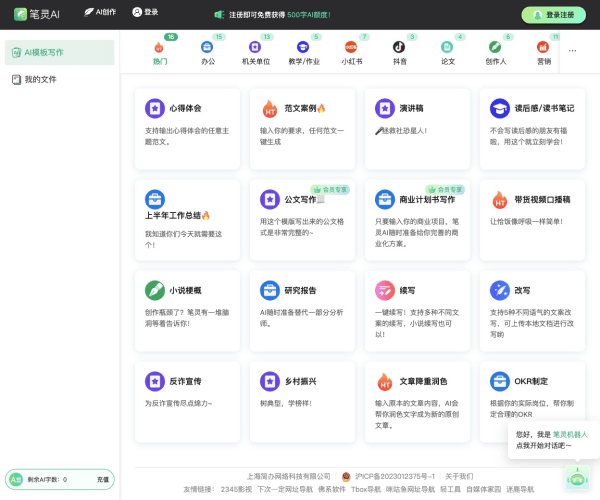Screen dimensions: 600x500
Task: Select the 办公 category icon
Action: point(207,46)
